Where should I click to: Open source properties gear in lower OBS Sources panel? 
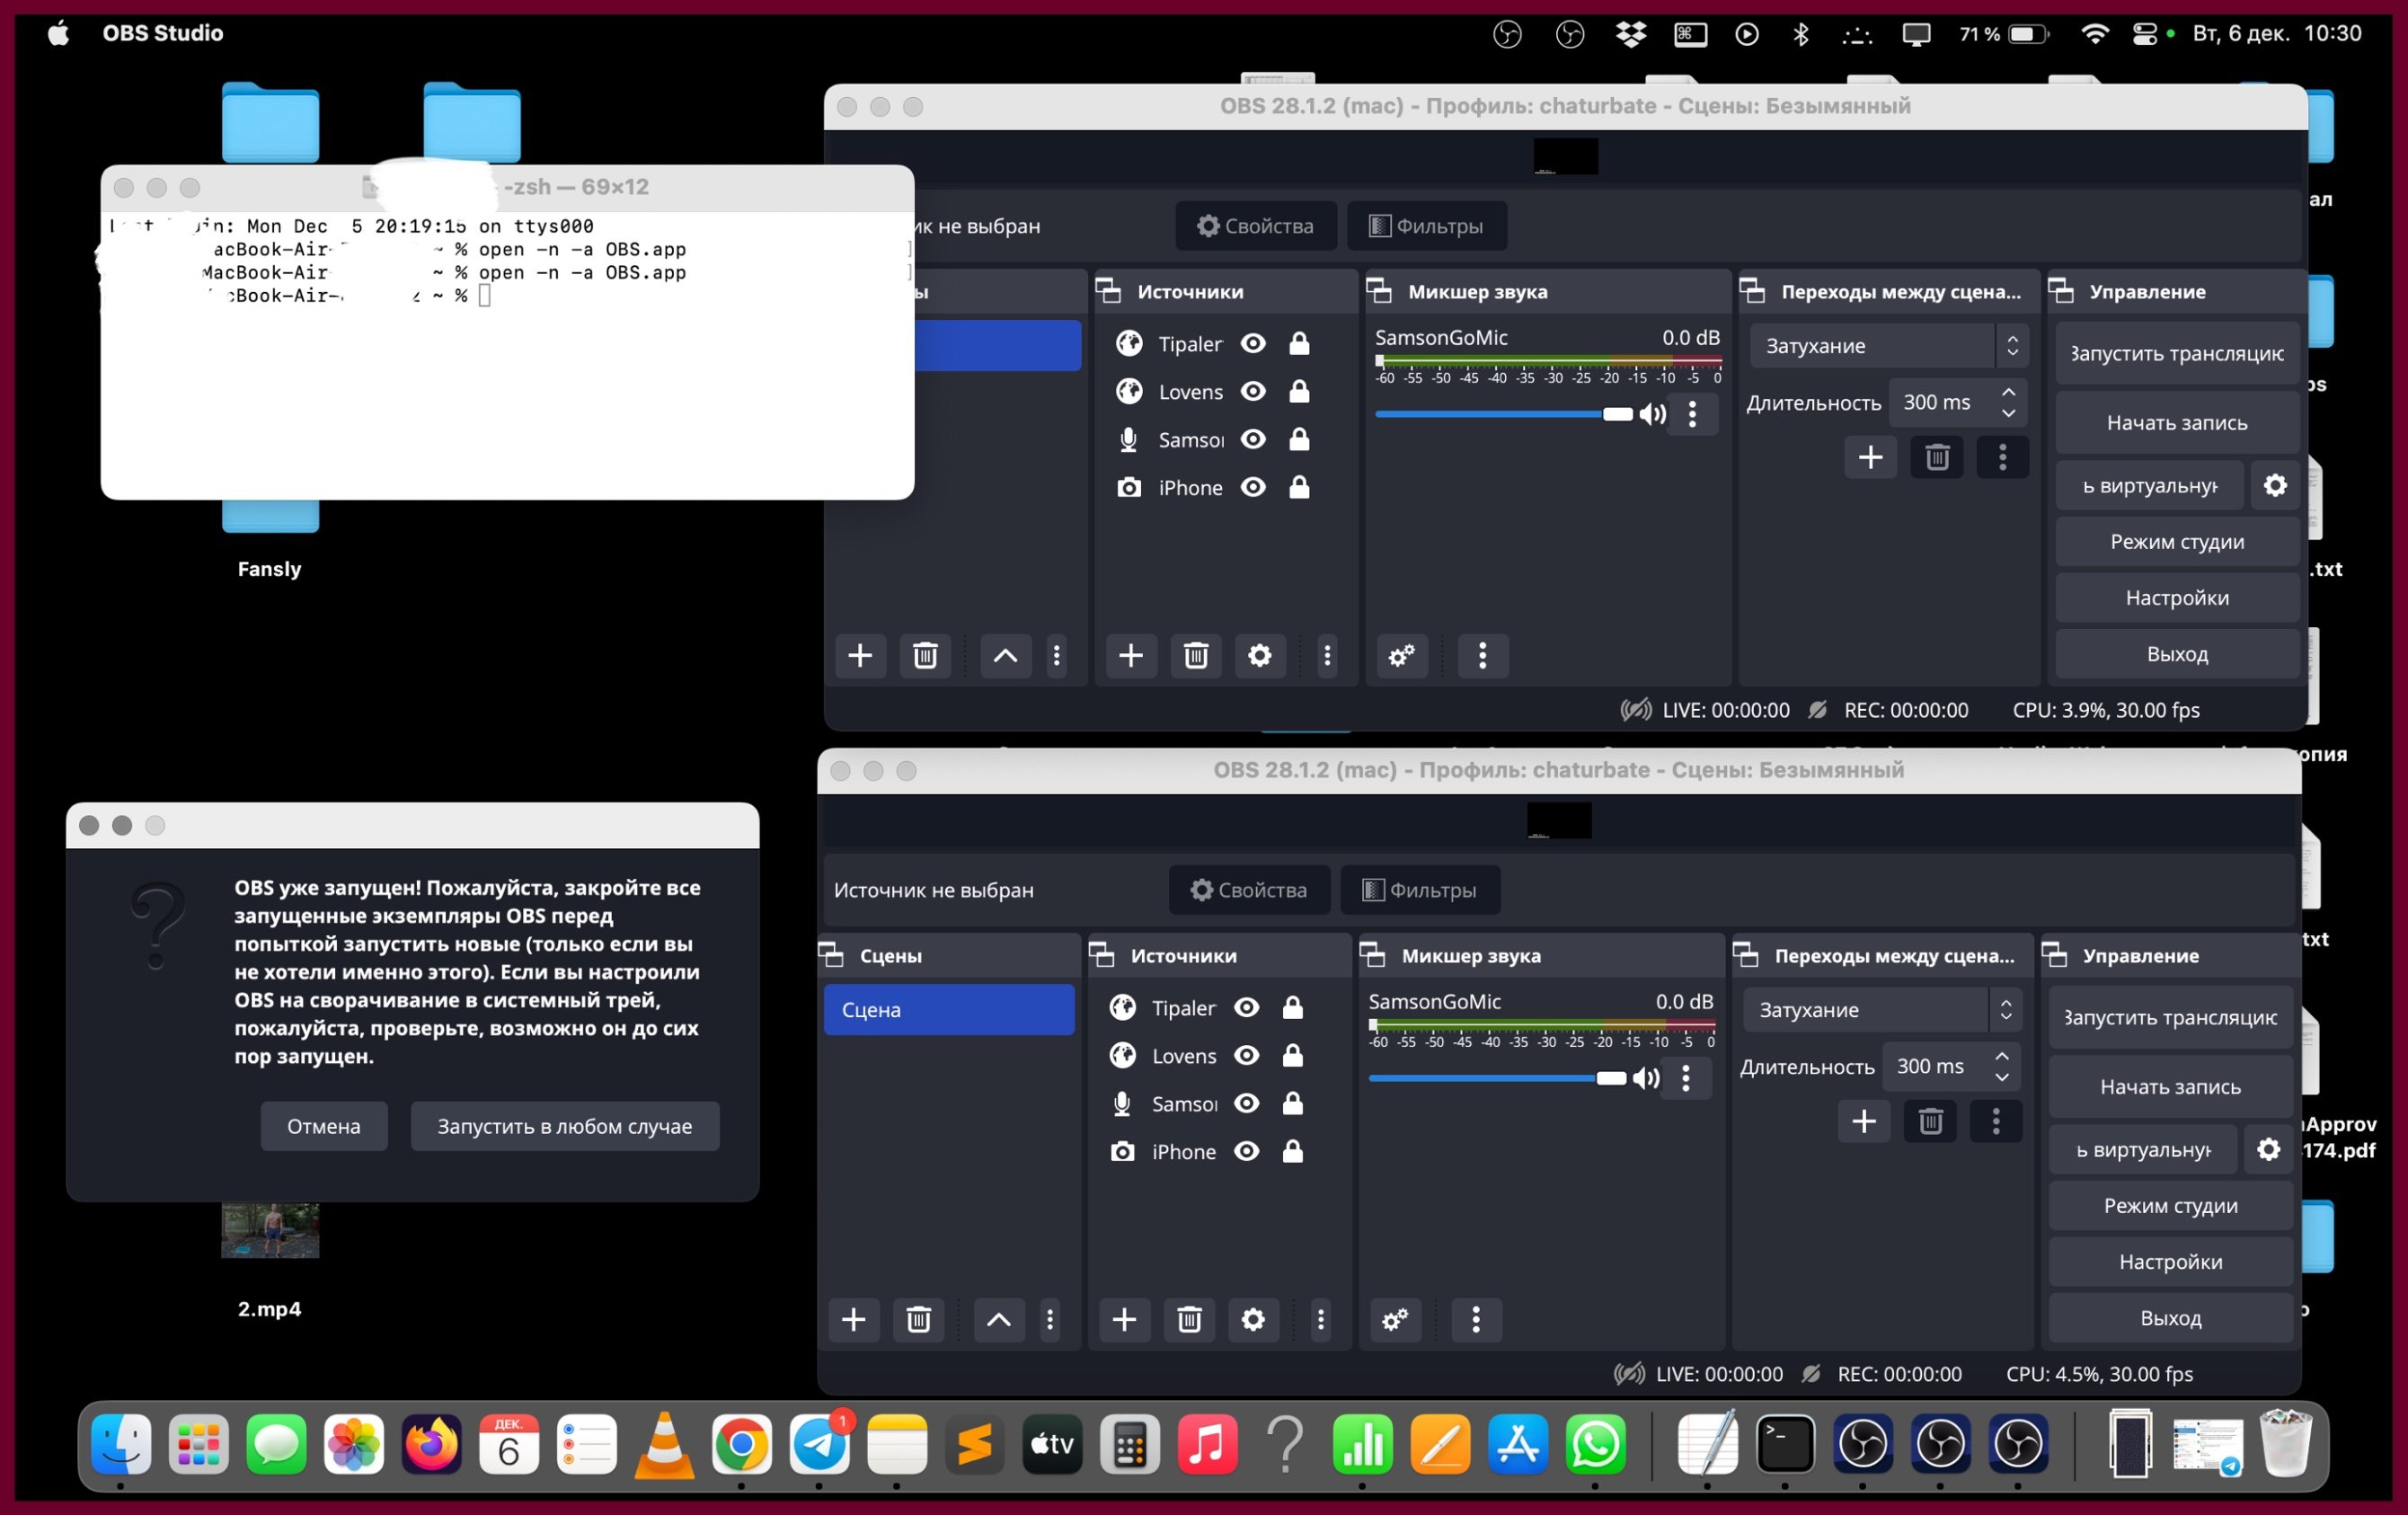coord(1253,1319)
